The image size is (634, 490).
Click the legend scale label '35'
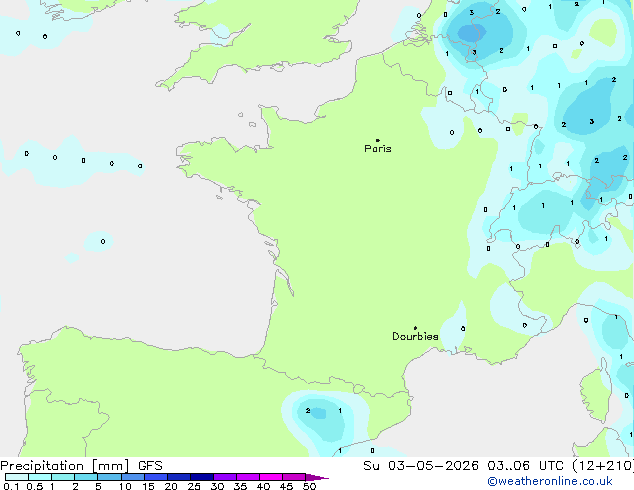[x=240, y=486]
